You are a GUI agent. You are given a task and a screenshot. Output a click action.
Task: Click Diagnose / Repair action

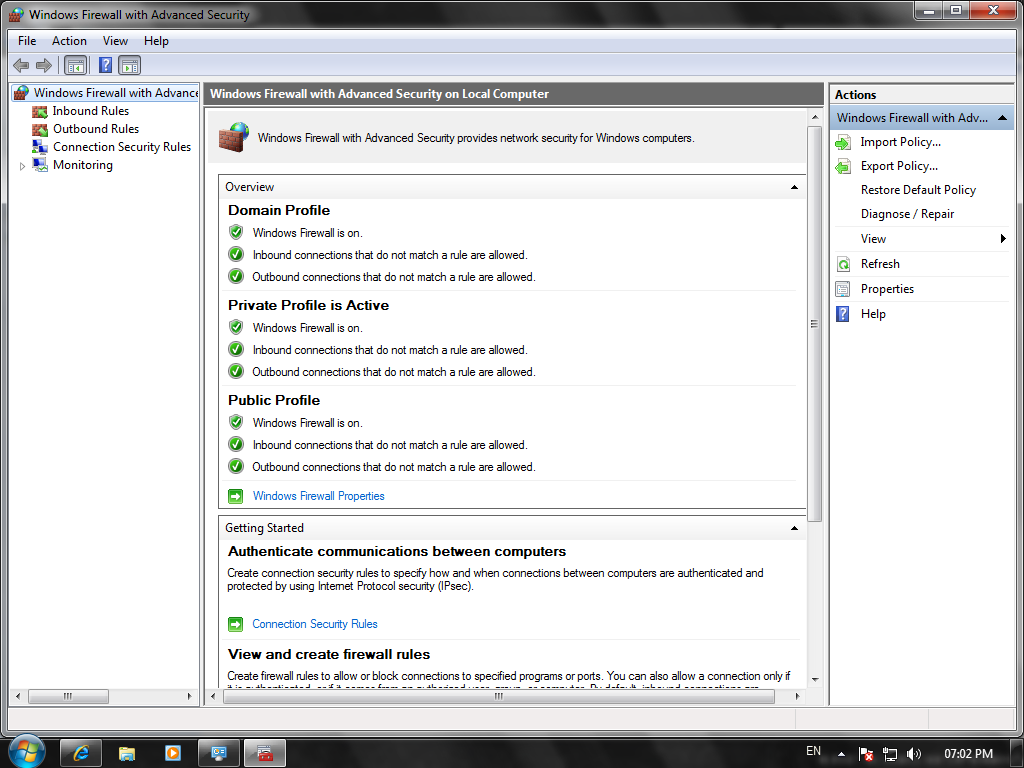point(907,214)
